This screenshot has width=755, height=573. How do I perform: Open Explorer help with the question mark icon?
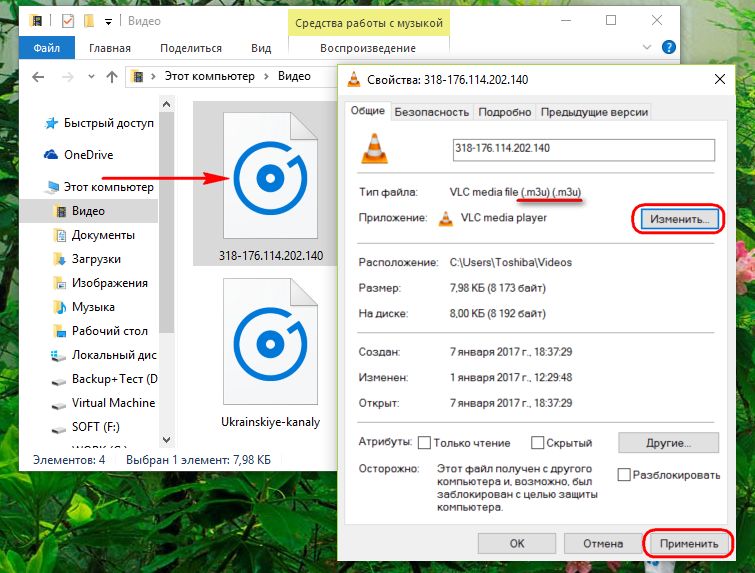point(668,47)
